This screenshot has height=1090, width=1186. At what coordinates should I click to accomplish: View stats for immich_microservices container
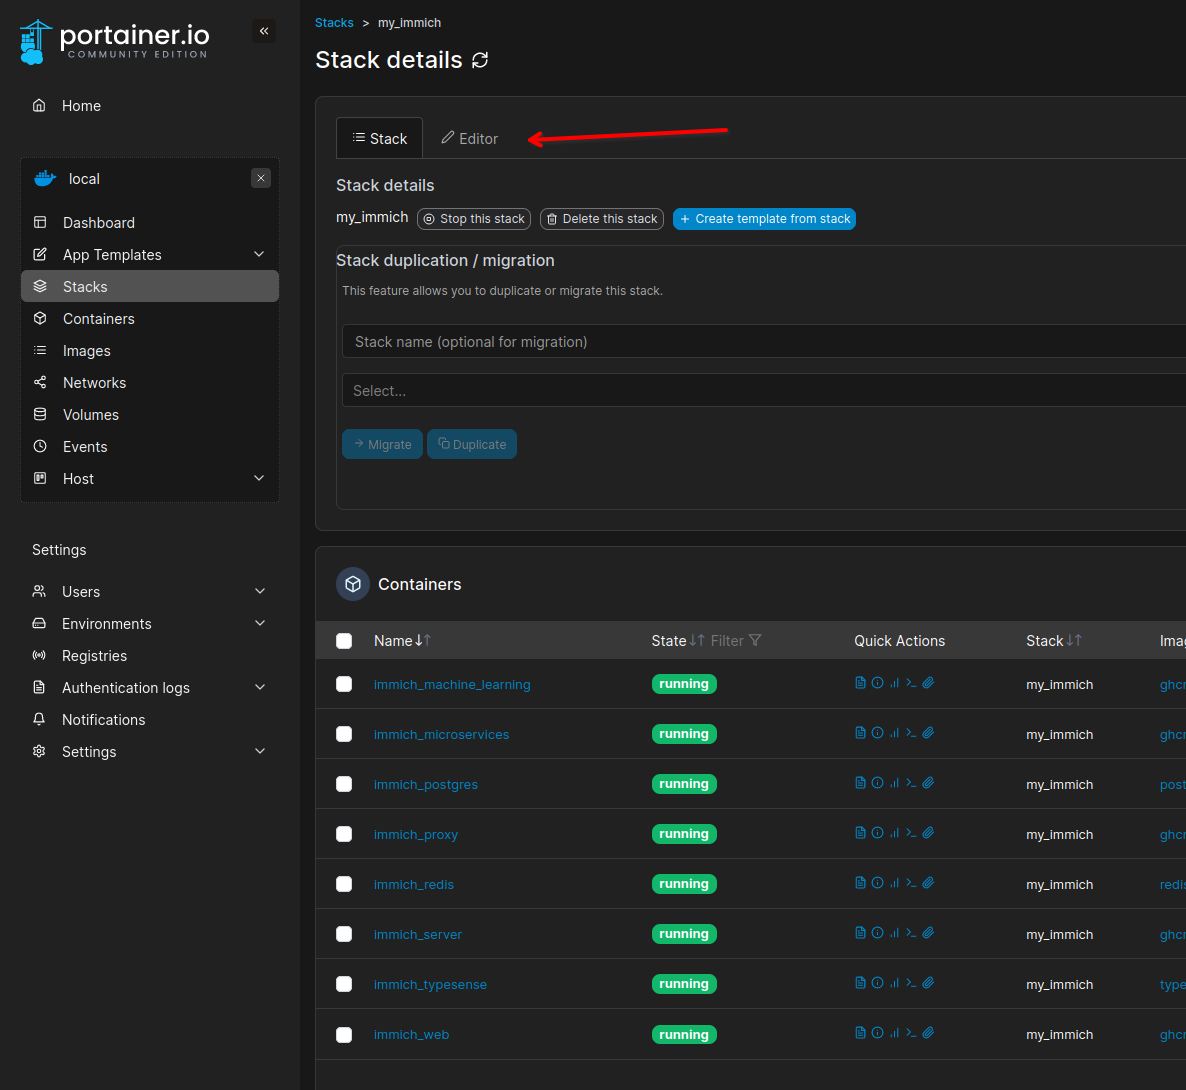coord(894,733)
